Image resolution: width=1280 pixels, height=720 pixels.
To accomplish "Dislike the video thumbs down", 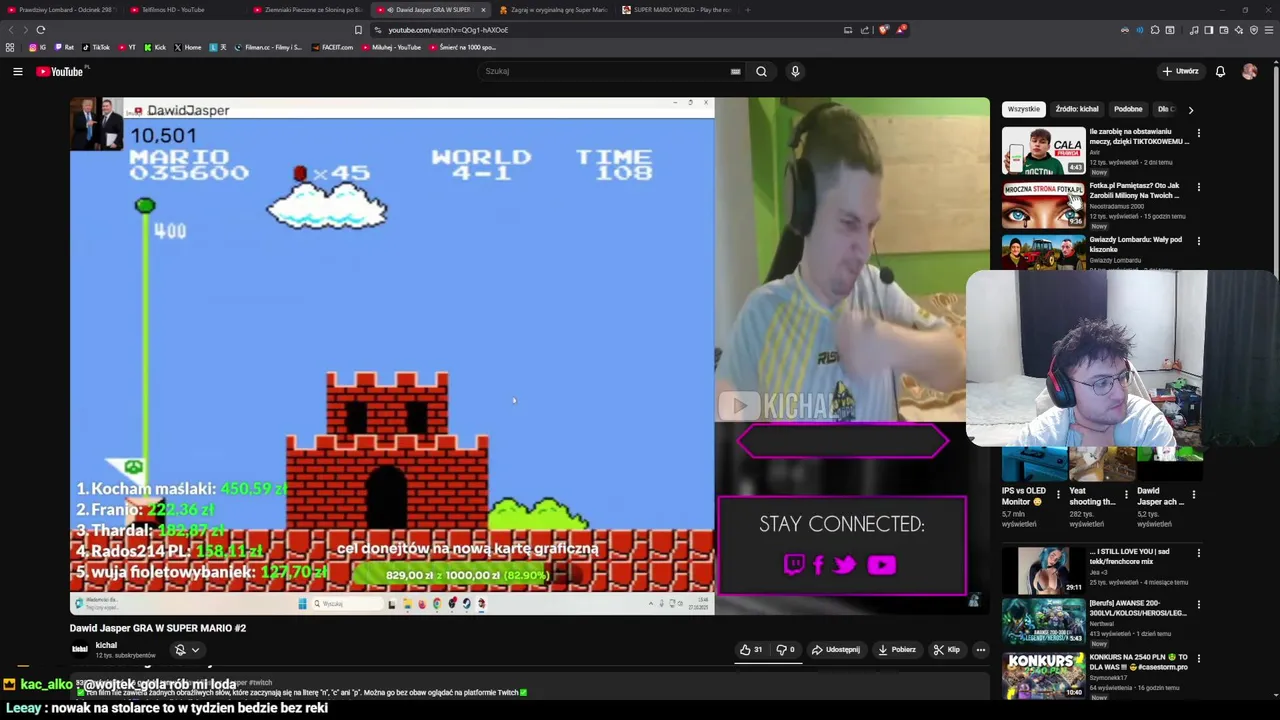I will [x=786, y=650].
